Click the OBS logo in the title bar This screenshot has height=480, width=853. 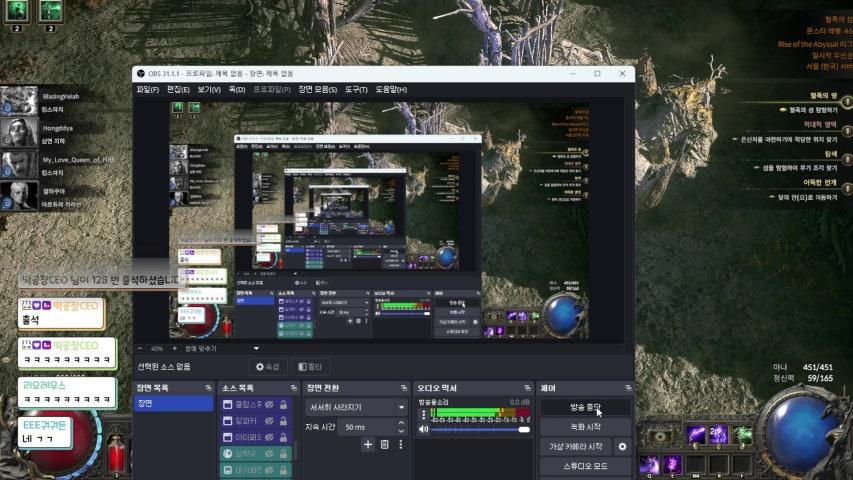[x=141, y=73]
